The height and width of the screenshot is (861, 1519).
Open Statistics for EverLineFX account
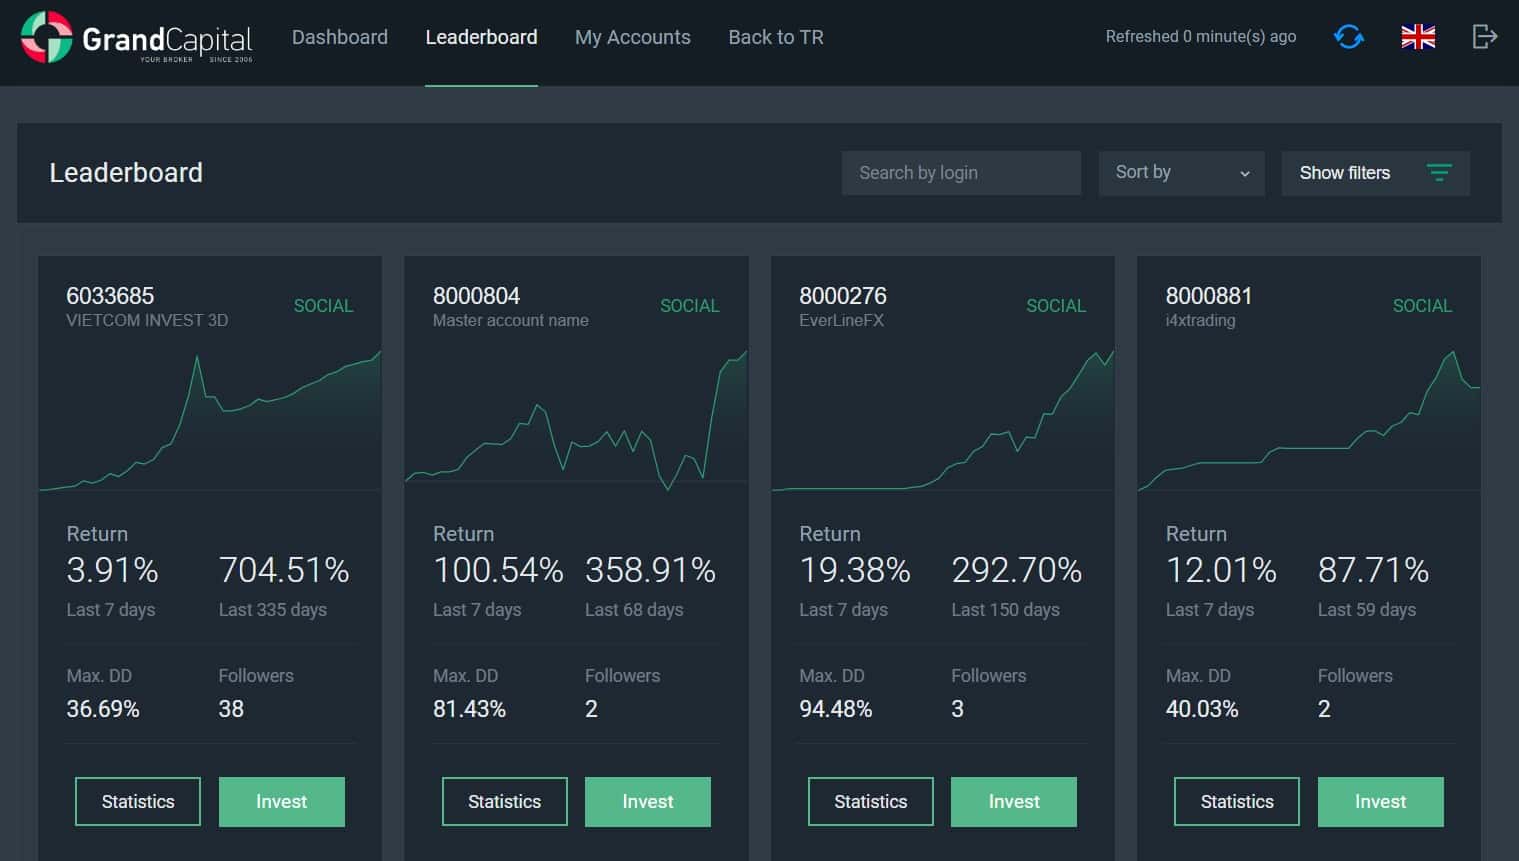[x=871, y=802]
